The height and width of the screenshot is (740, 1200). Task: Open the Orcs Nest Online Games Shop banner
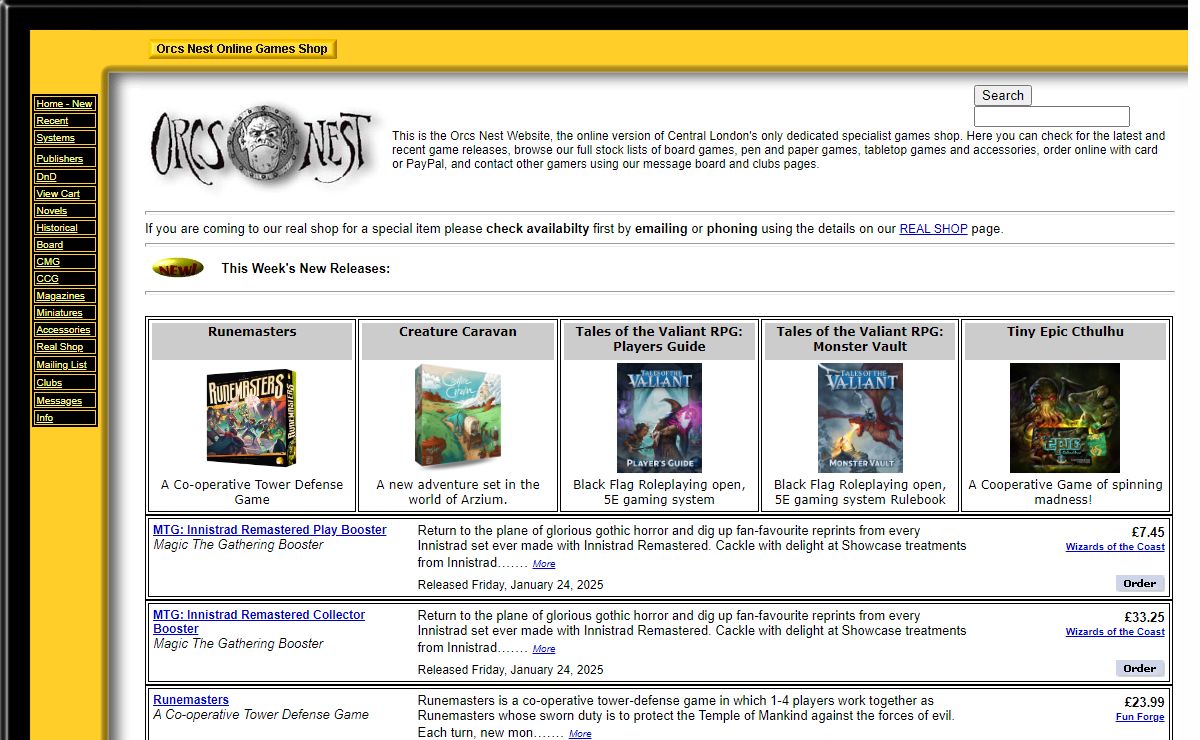click(x=242, y=48)
